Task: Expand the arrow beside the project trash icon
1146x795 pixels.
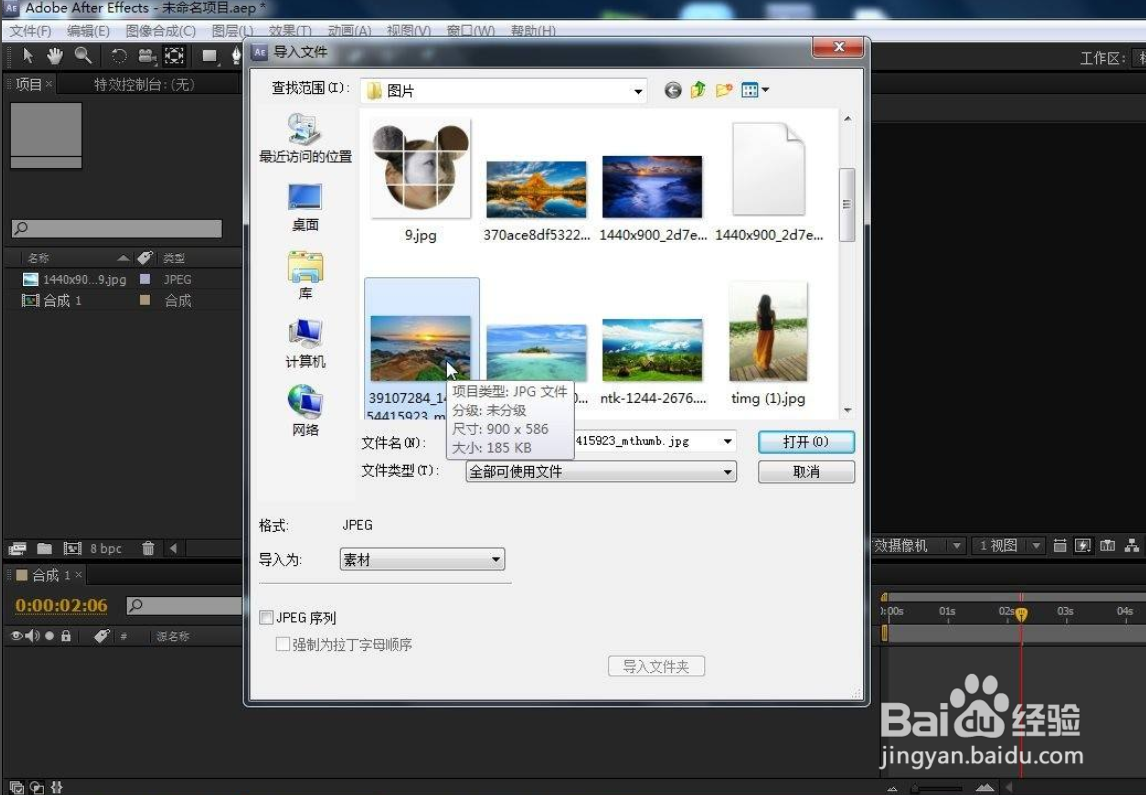Action: (x=173, y=548)
